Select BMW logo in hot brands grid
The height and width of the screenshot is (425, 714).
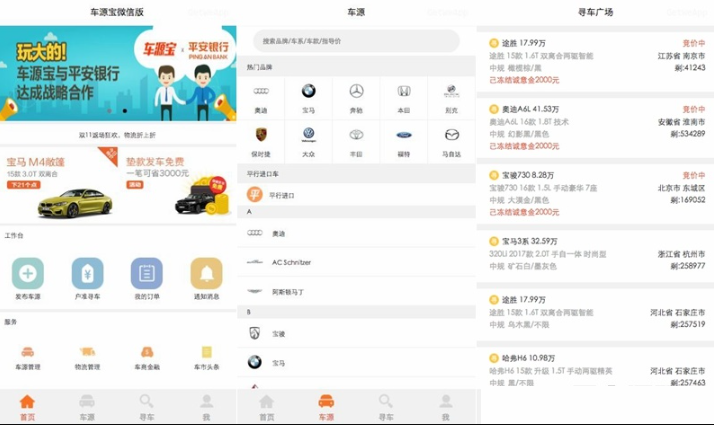(x=308, y=91)
